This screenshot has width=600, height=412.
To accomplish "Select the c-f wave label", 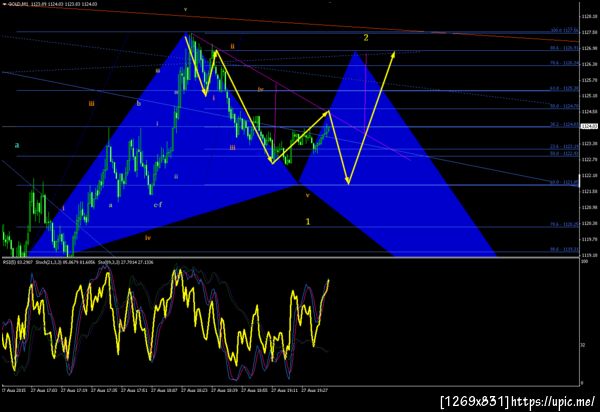I will click(x=158, y=205).
